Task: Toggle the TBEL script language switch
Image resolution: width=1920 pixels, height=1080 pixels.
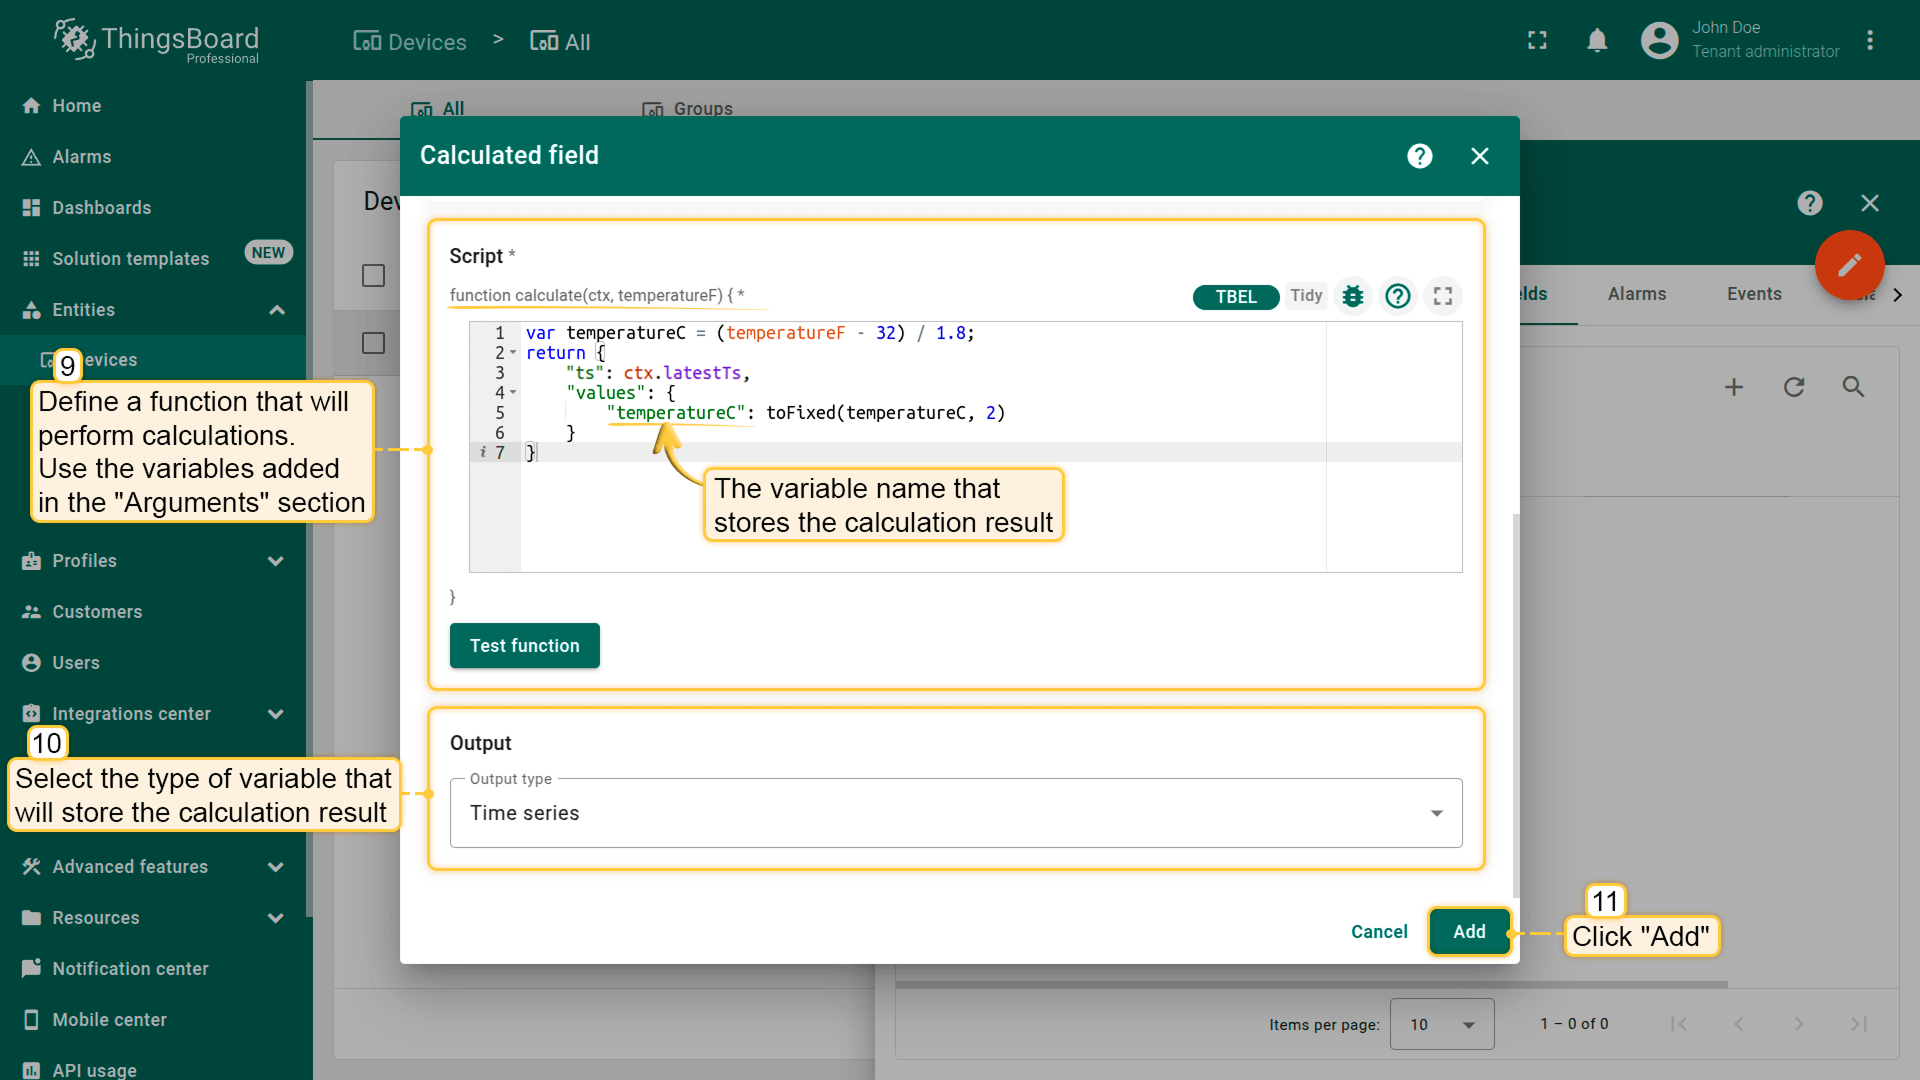Action: pyautogui.click(x=1235, y=297)
